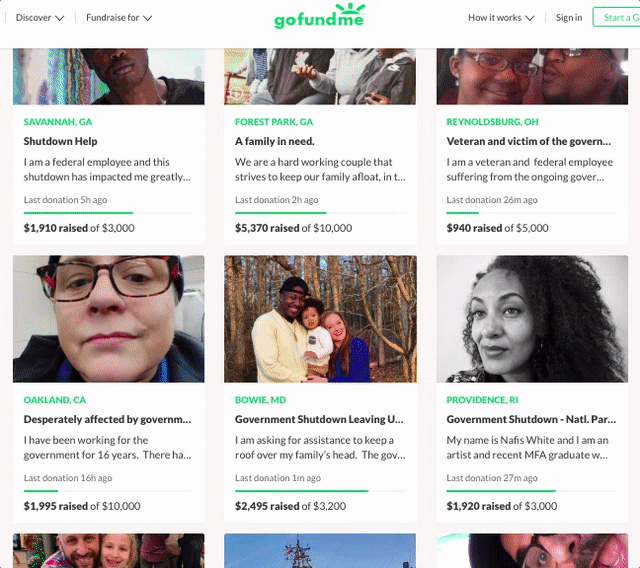
Task: Click the $5,370 raised progress bar
Action: (320, 213)
